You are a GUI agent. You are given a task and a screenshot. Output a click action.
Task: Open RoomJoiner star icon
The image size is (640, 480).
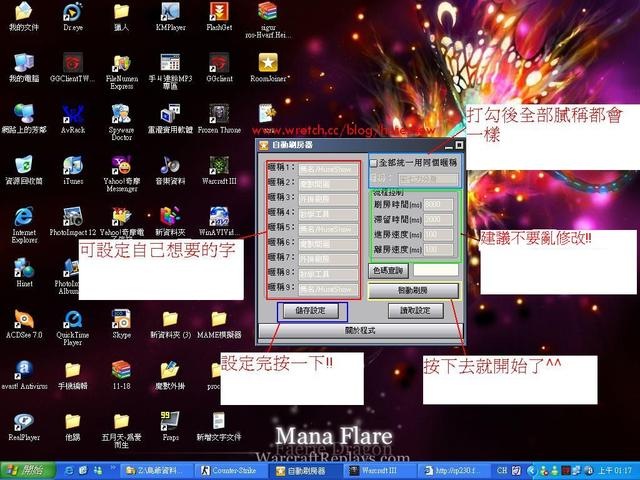coord(268,67)
